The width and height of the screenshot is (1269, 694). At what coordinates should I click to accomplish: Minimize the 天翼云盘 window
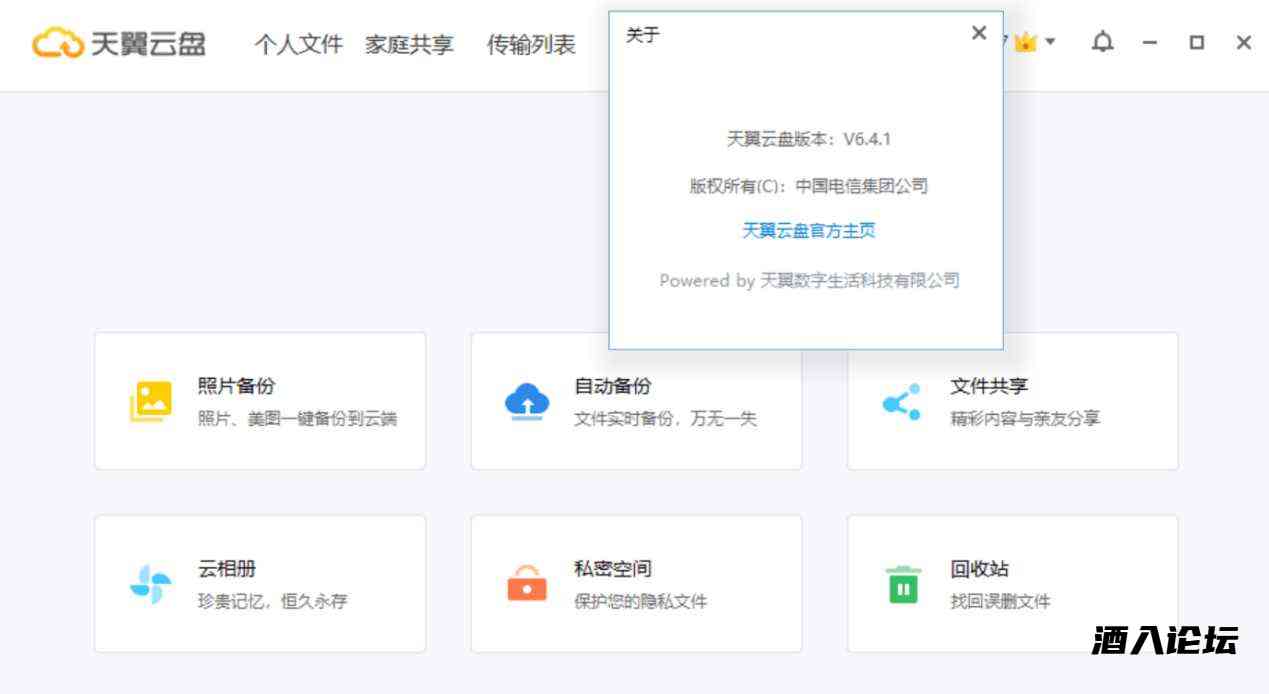[1150, 43]
